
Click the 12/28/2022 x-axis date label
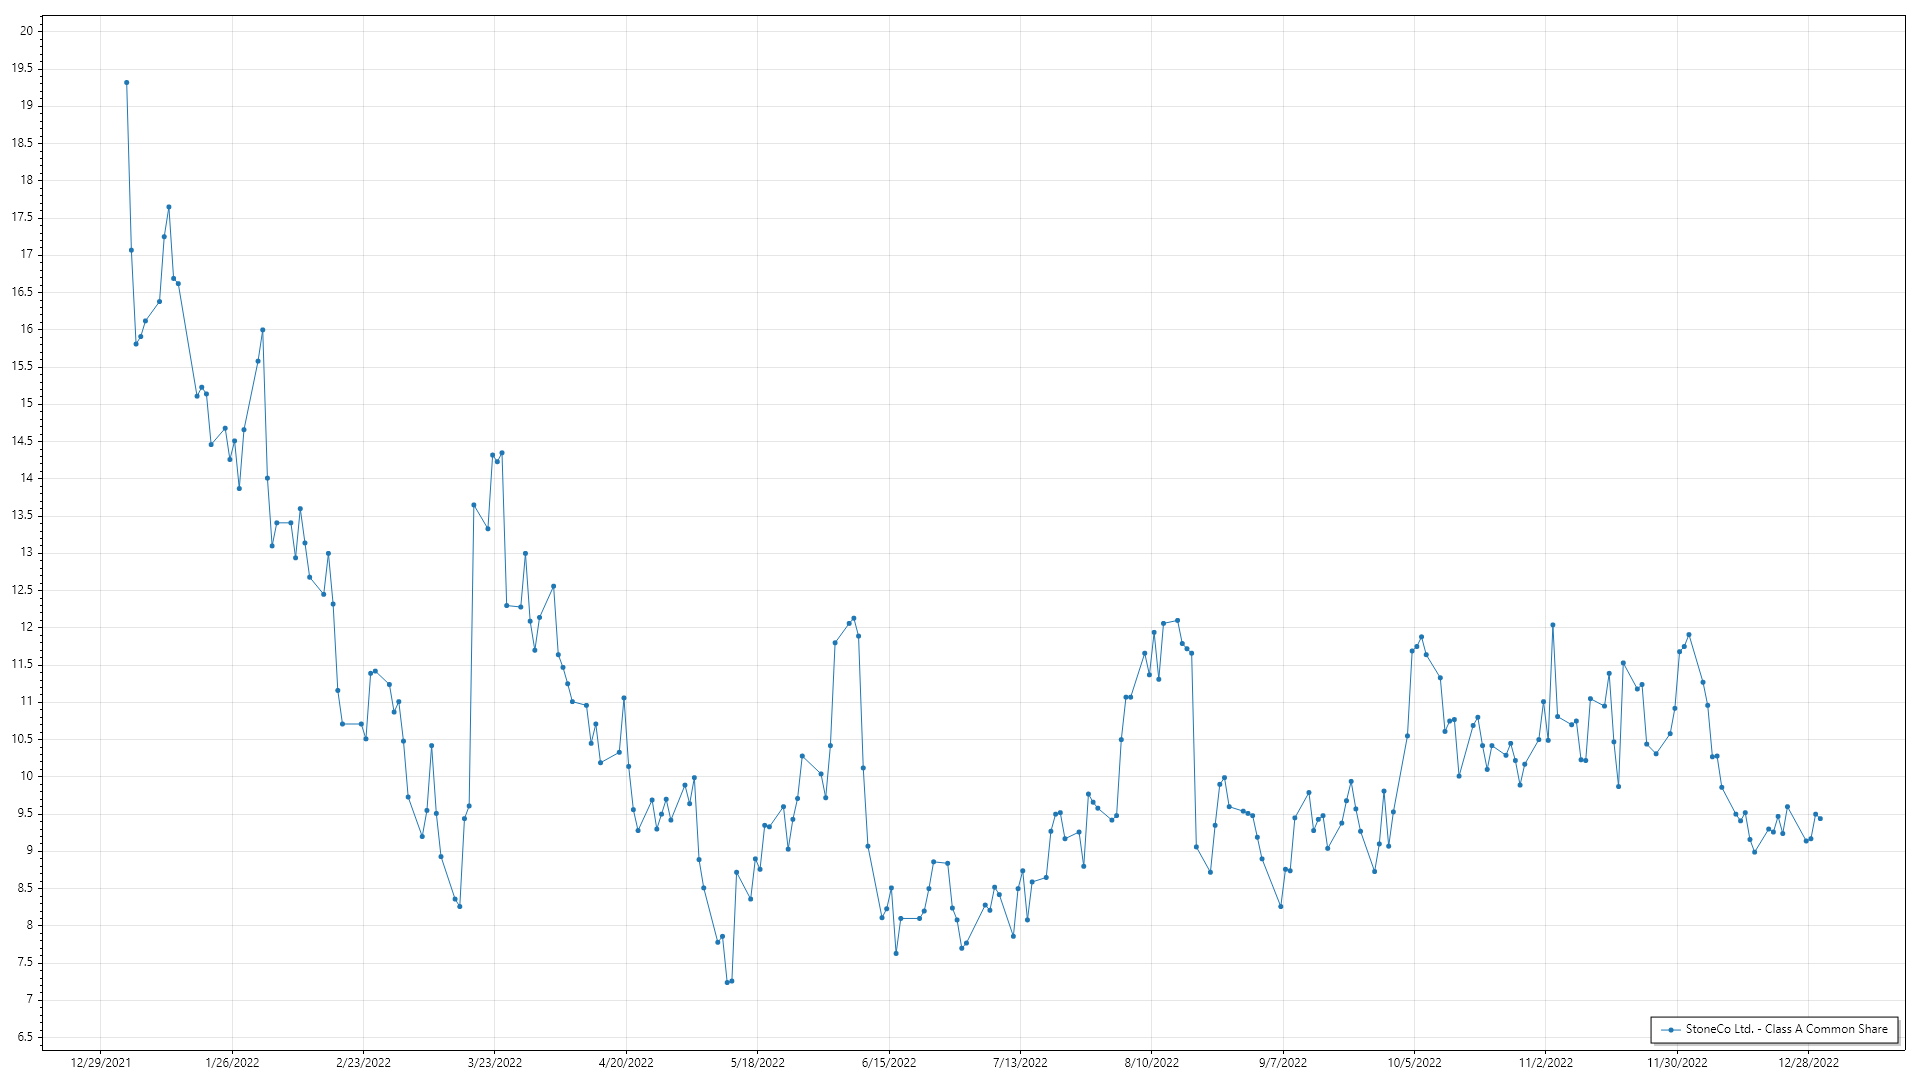tap(1808, 1062)
